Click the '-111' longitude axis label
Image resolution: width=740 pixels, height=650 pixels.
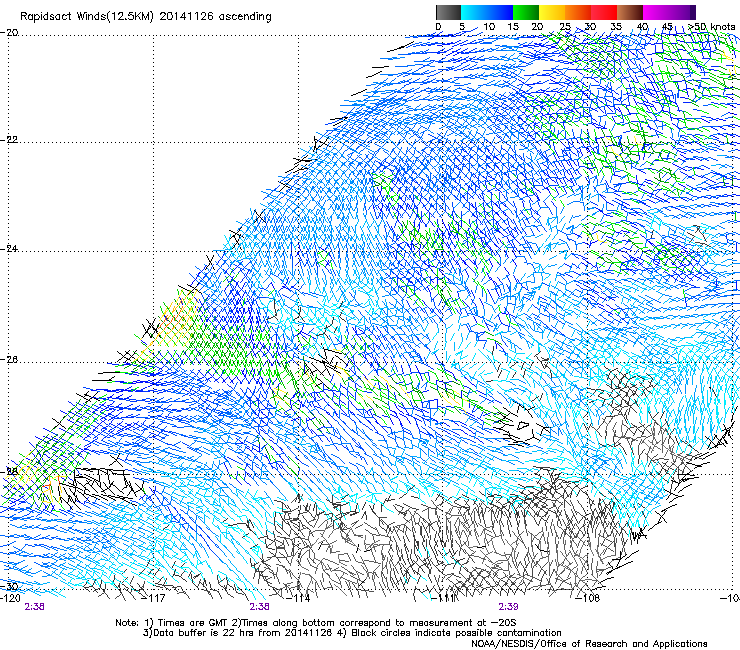coord(445,598)
